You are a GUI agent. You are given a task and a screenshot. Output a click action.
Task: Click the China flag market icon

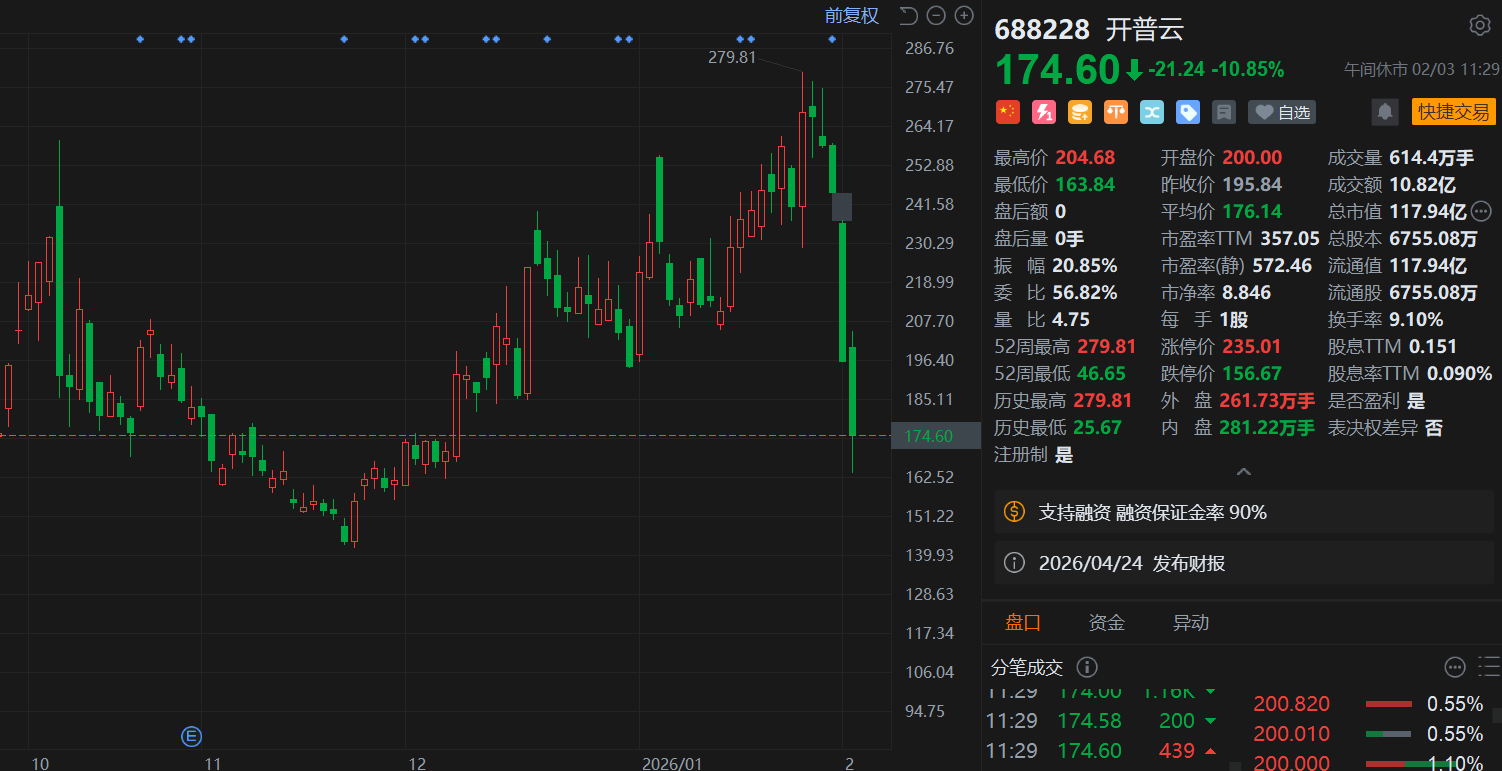coord(1007,112)
